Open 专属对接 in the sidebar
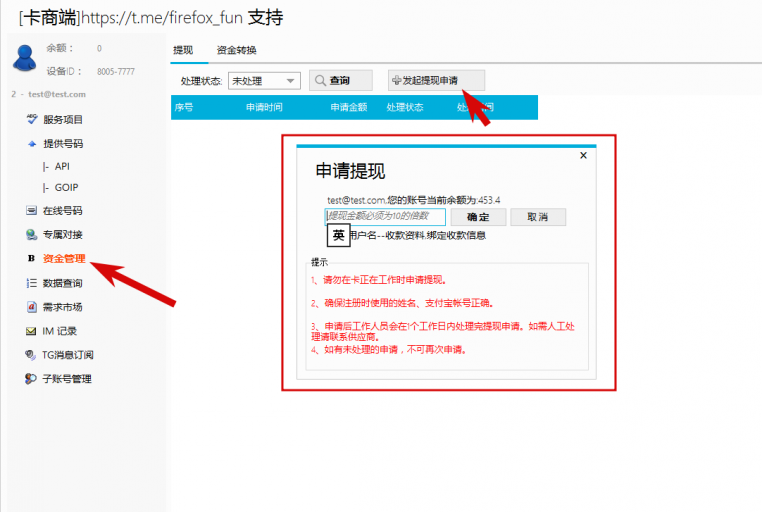 coord(63,235)
